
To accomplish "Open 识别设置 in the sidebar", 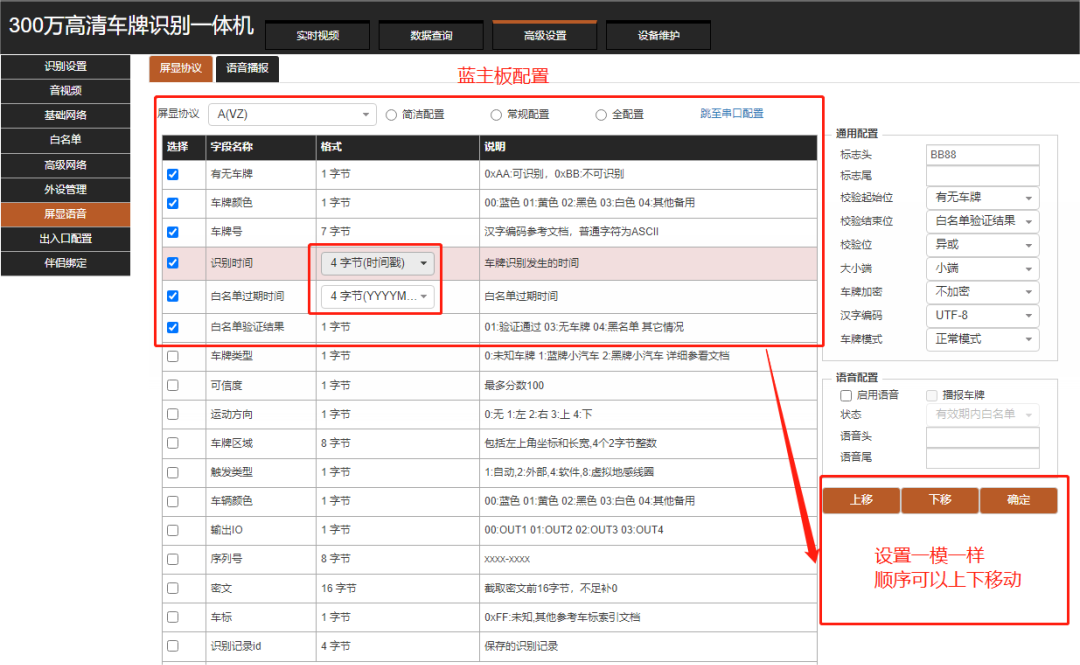I will click(x=65, y=66).
